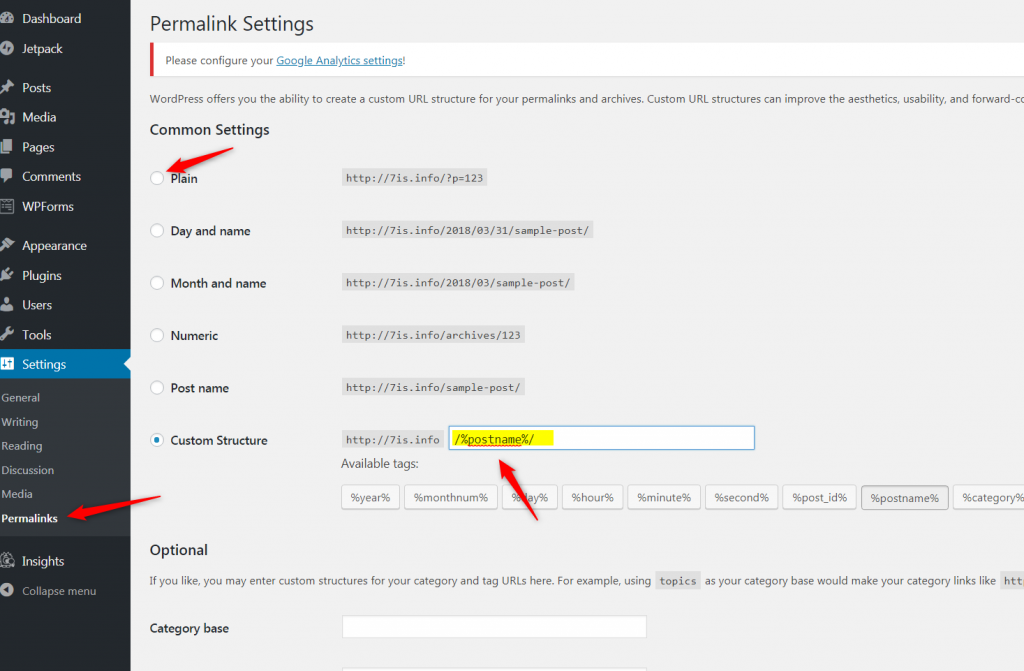Click the Custom Structure text field
Screen dimensions: 1024x671
point(601,438)
